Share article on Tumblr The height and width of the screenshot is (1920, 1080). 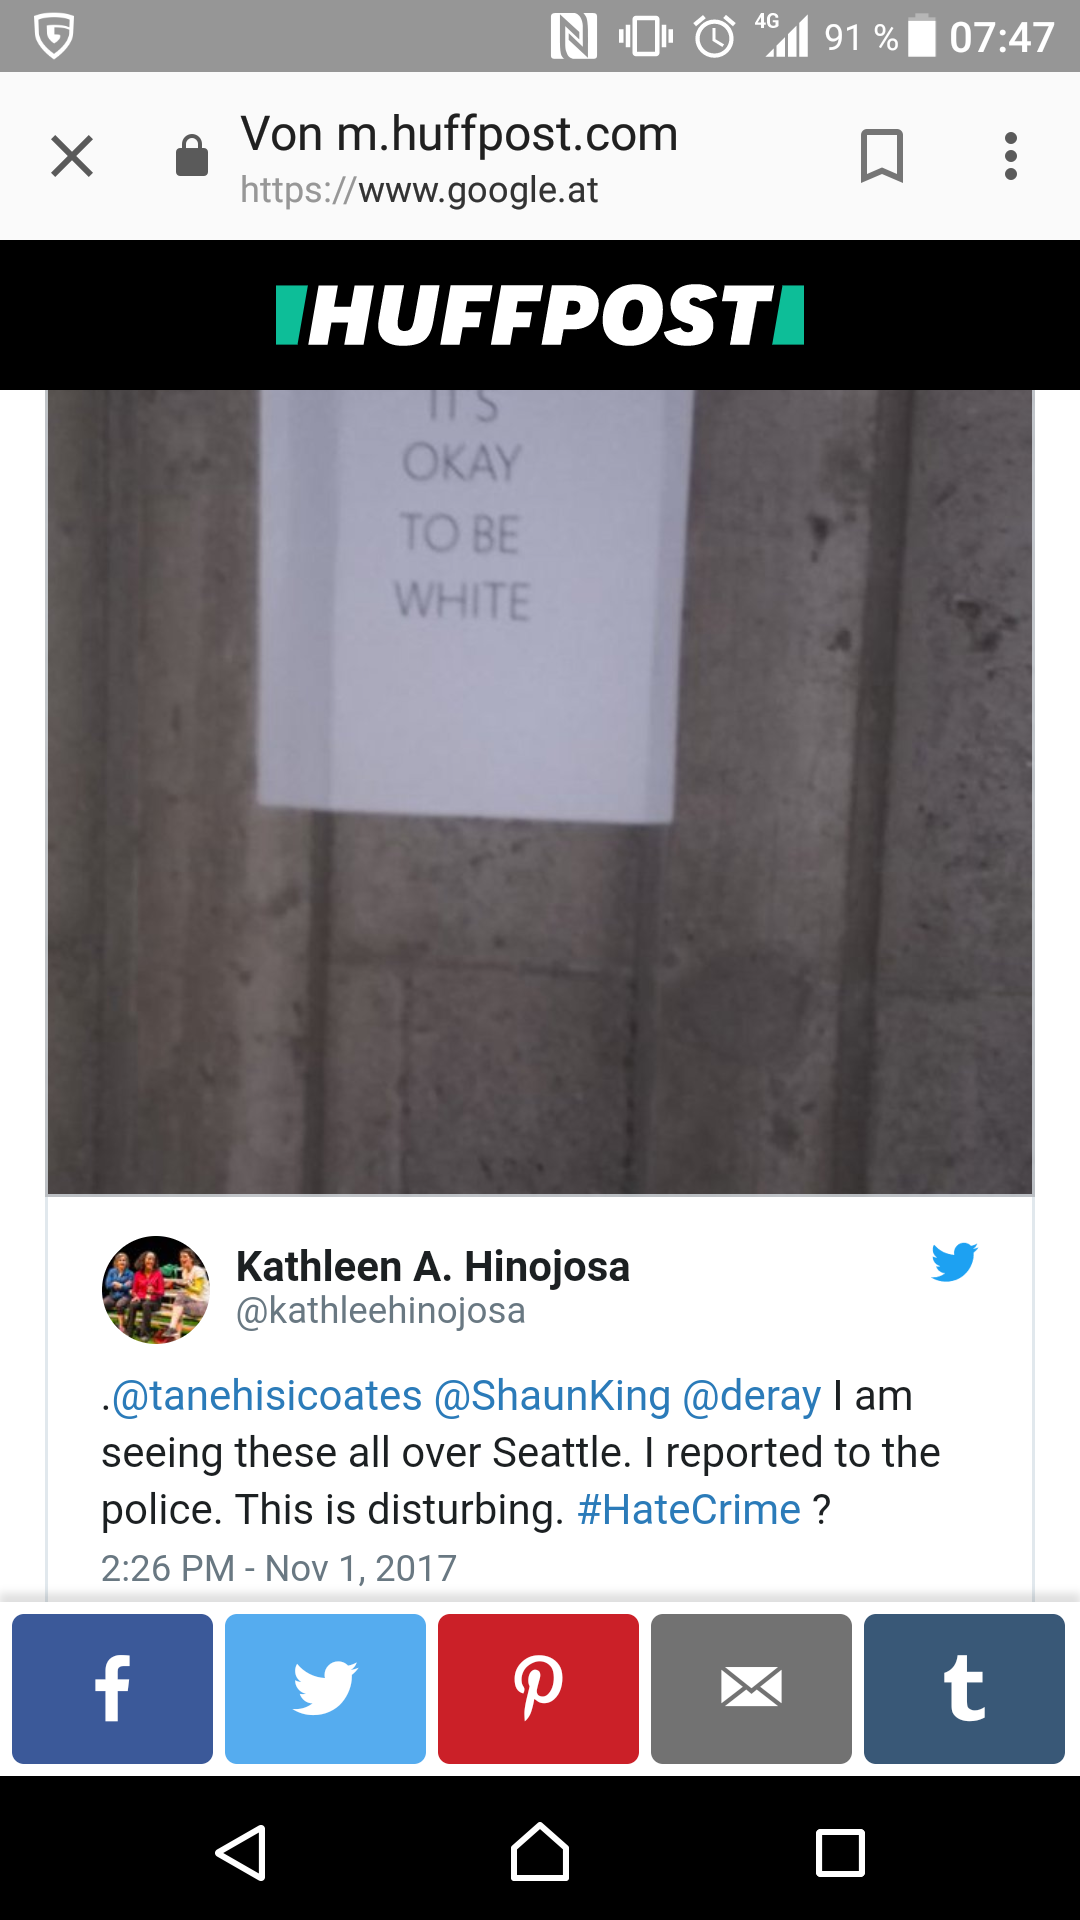coord(964,1689)
